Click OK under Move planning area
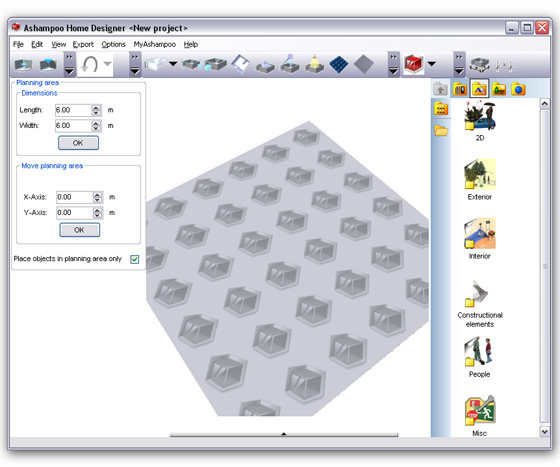 [80, 230]
